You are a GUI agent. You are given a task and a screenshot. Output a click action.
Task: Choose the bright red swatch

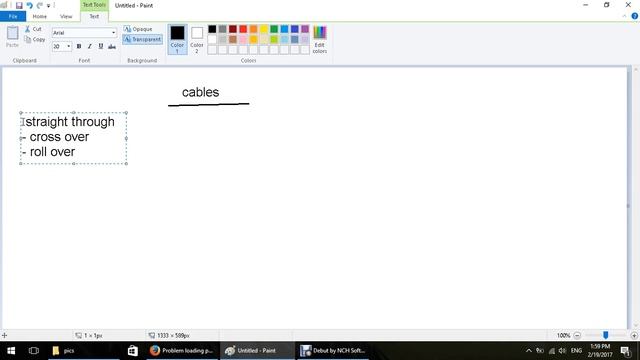pos(243,29)
